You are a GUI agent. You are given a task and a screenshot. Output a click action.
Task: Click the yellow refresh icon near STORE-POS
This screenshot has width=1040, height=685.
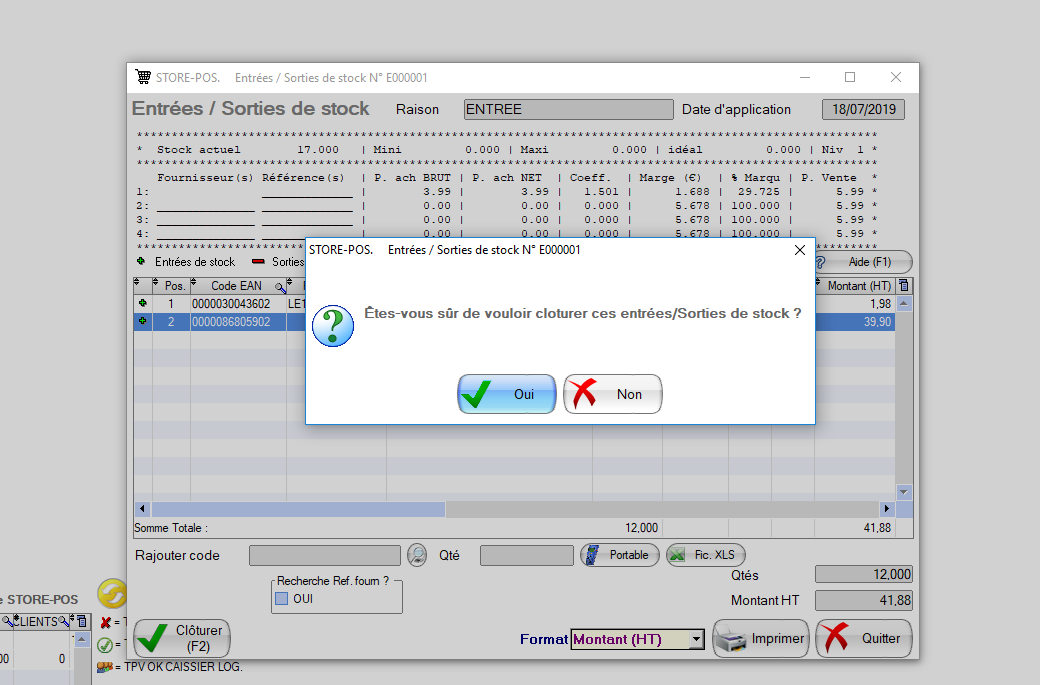coord(112,593)
